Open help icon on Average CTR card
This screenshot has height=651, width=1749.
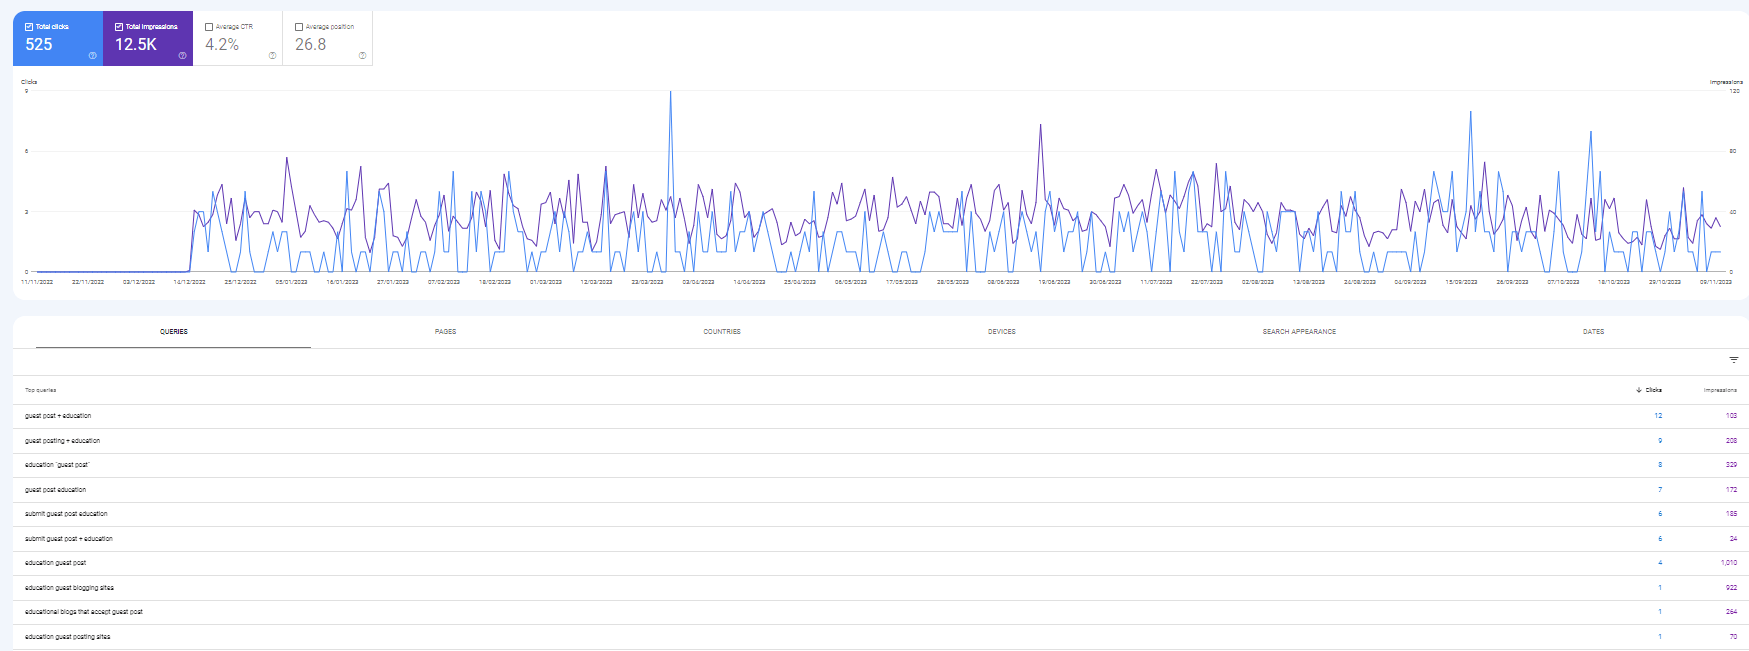272,56
